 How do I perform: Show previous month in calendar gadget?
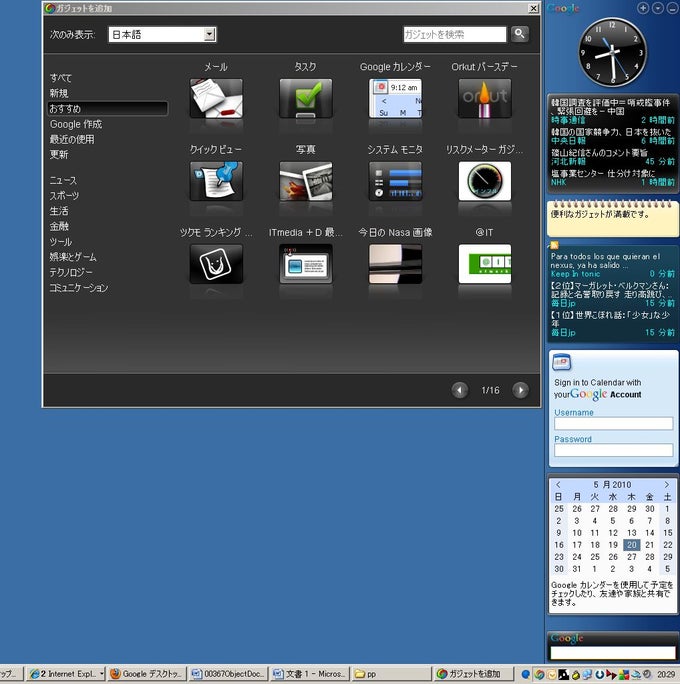tap(558, 485)
